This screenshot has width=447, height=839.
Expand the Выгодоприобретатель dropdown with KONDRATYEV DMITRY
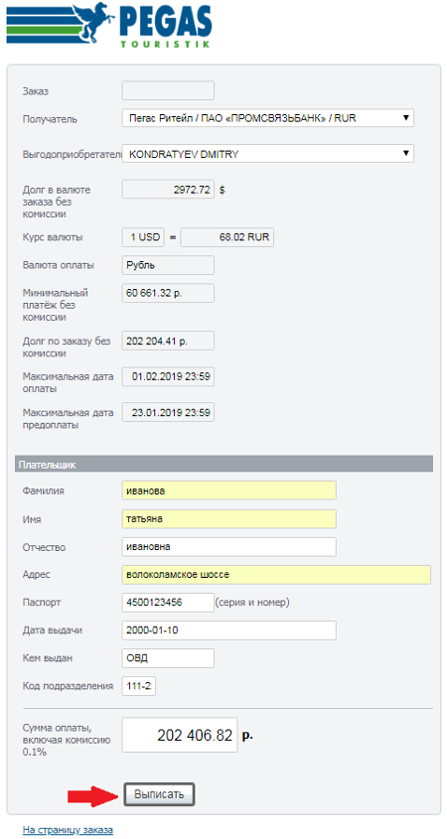(x=268, y=154)
